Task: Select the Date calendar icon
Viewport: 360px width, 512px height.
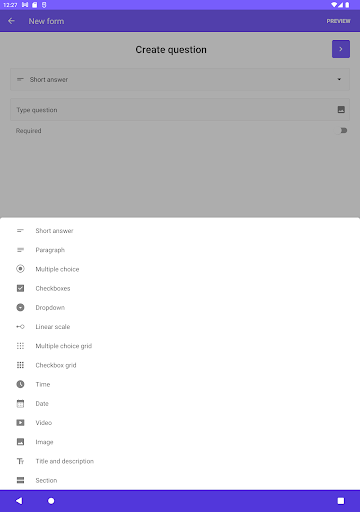Action: point(20,403)
